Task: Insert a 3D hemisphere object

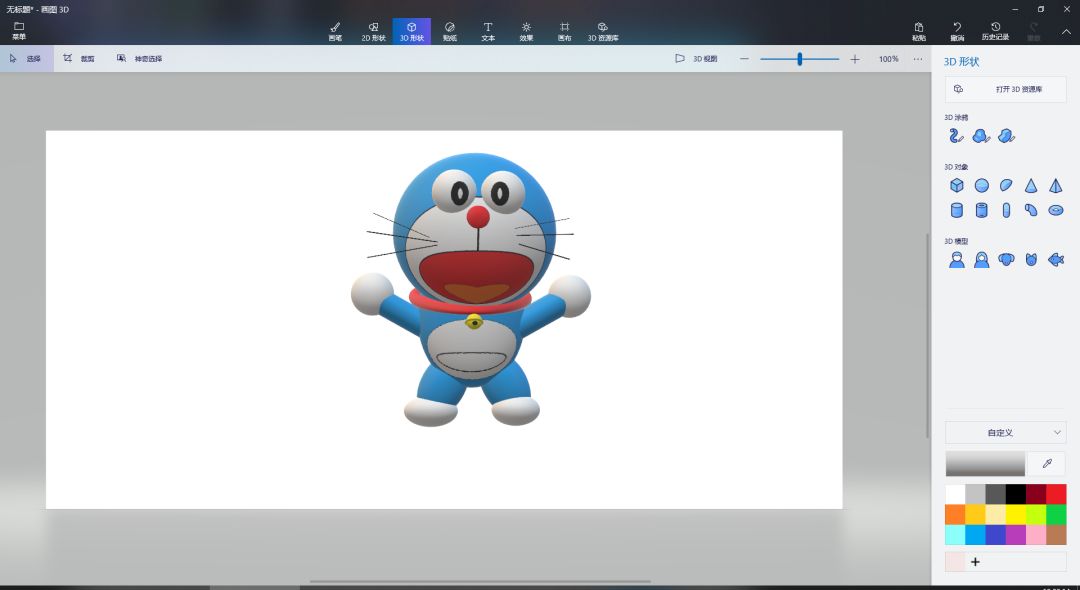Action: click(x=1006, y=185)
